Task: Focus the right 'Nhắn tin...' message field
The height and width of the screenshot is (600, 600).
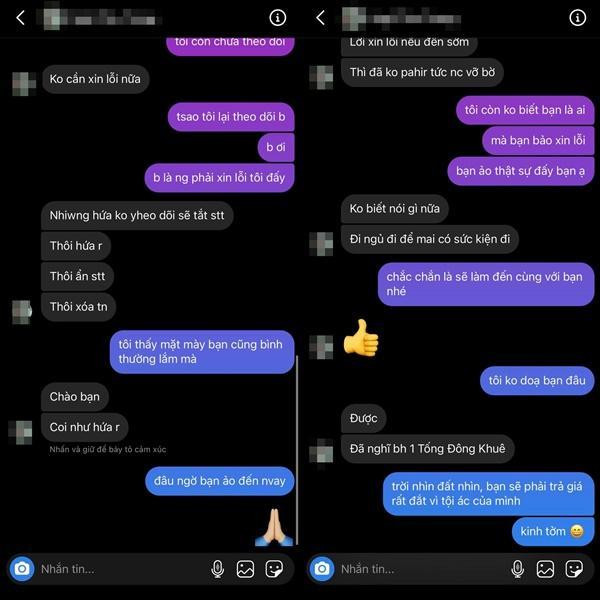Action: (422, 569)
